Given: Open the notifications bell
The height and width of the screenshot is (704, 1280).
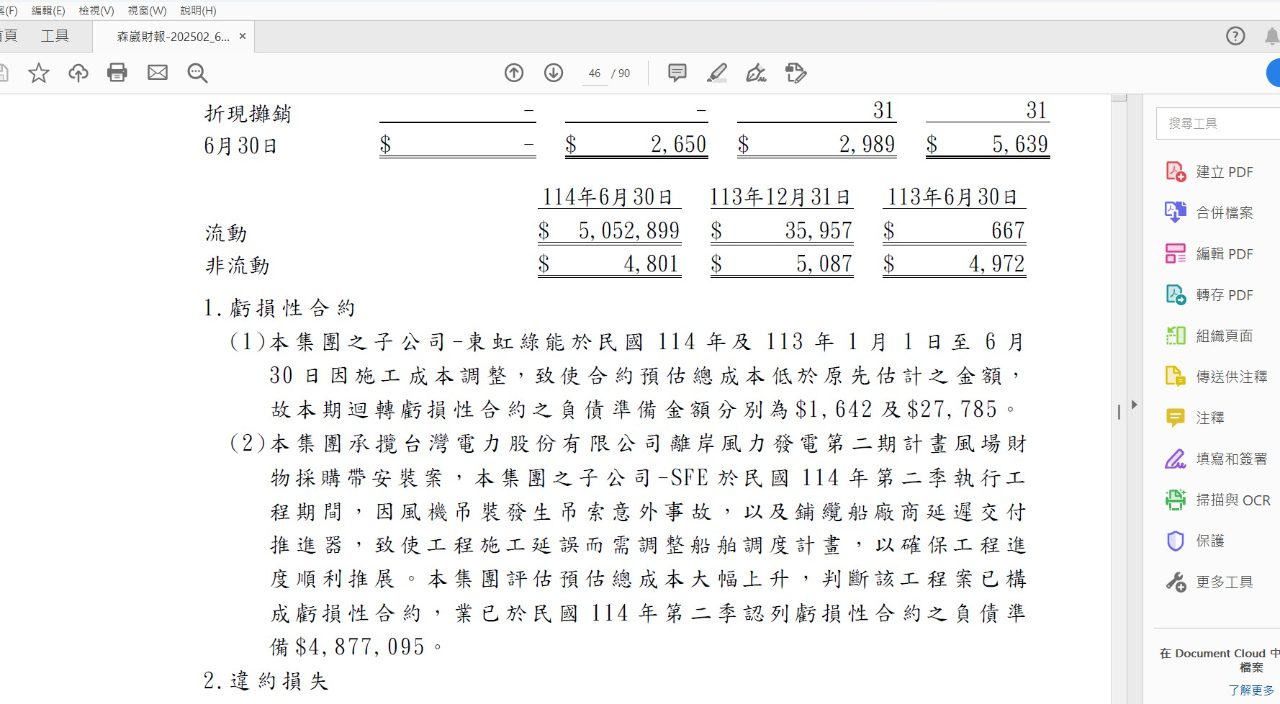Looking at the screenshot, I should click(1271, 36).
